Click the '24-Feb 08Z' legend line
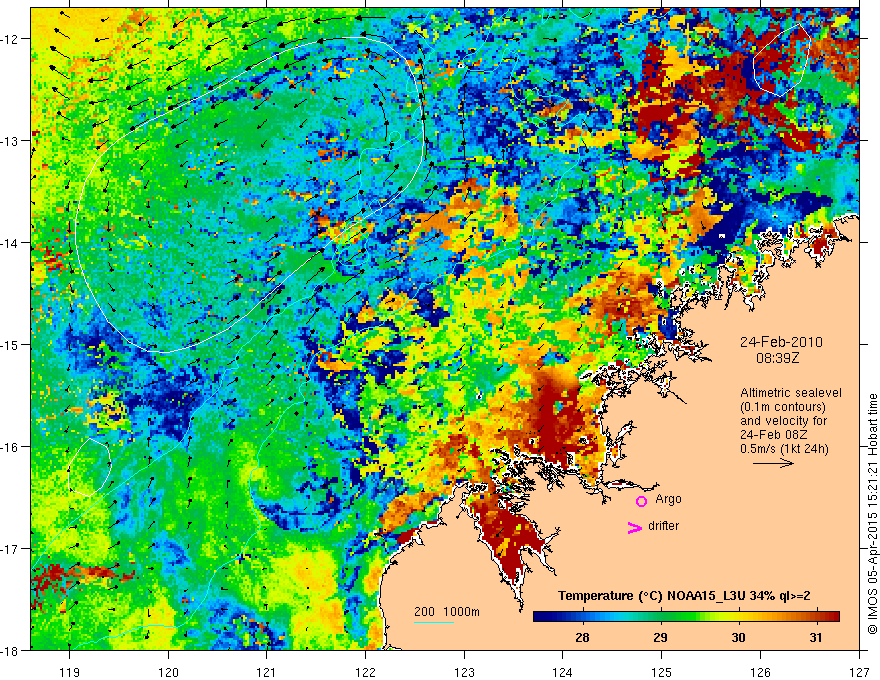Screen dimensions: 880x680 point(774,435)
